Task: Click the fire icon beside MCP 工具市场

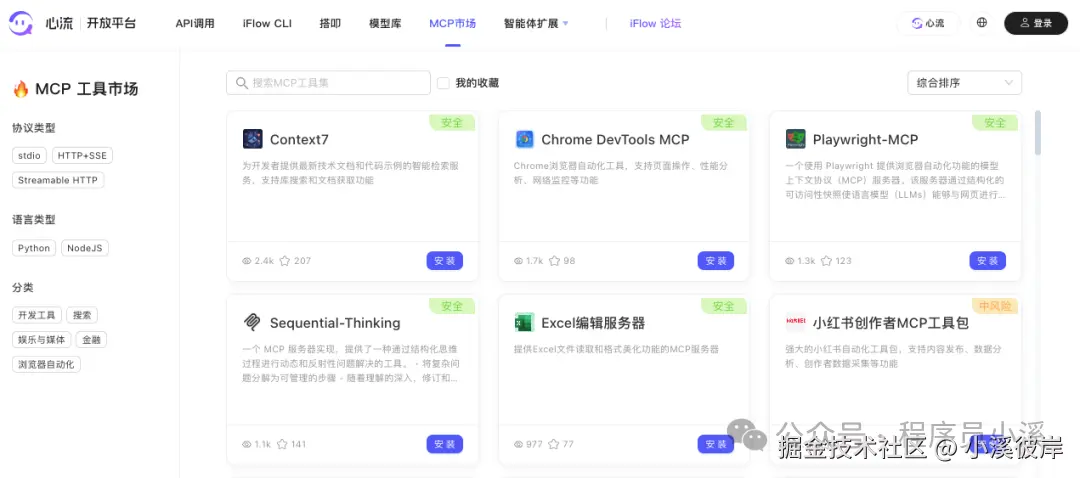Action: (x=21, y=89)
